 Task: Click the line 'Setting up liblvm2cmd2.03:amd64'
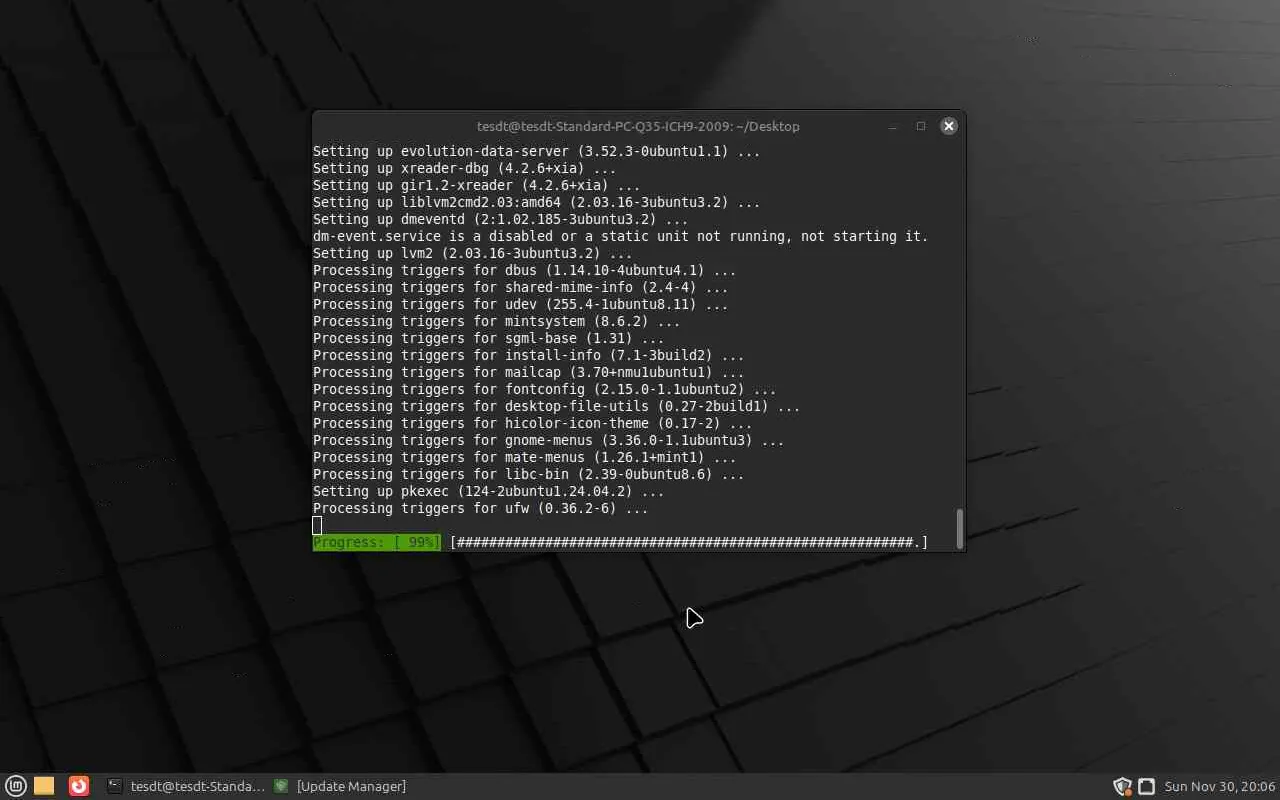(x=536, y=202)
